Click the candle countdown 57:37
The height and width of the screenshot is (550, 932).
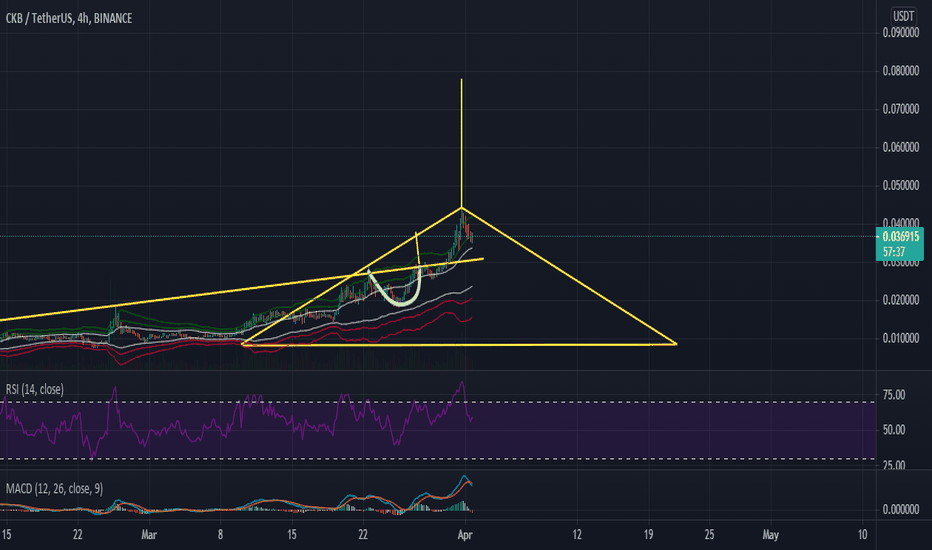click(x=895, y=252)
